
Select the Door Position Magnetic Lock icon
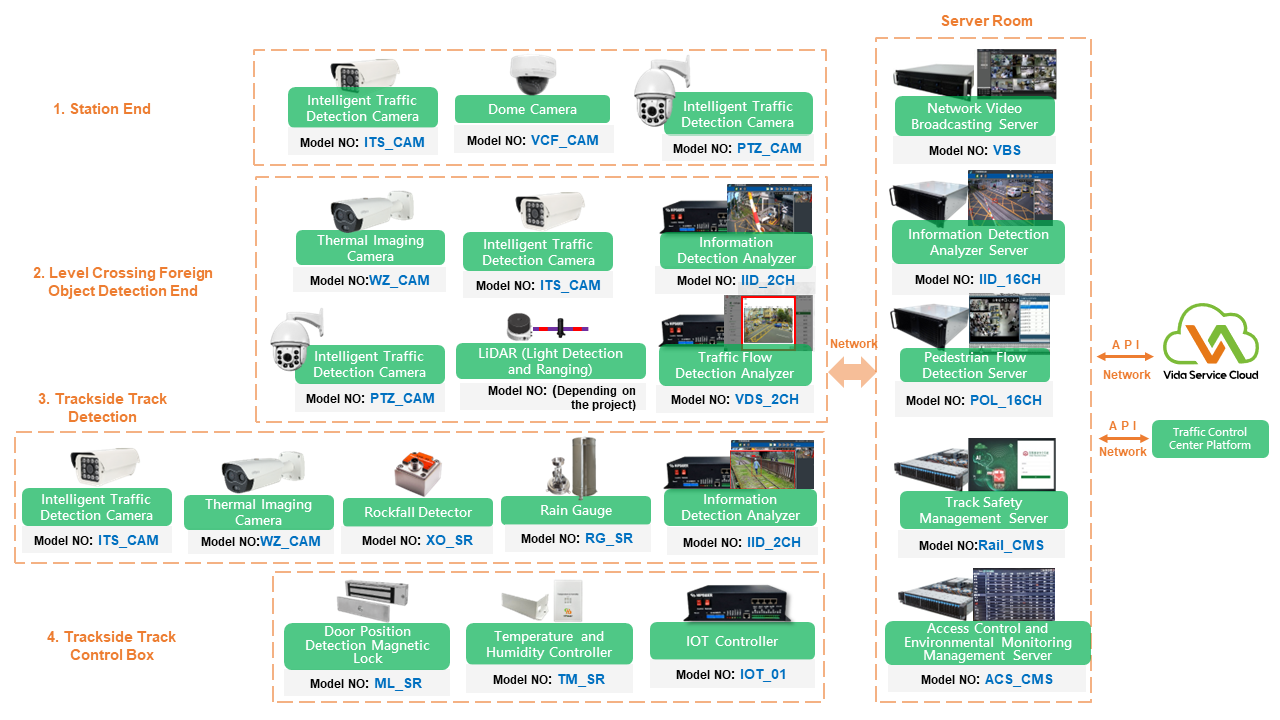[366, 600]
